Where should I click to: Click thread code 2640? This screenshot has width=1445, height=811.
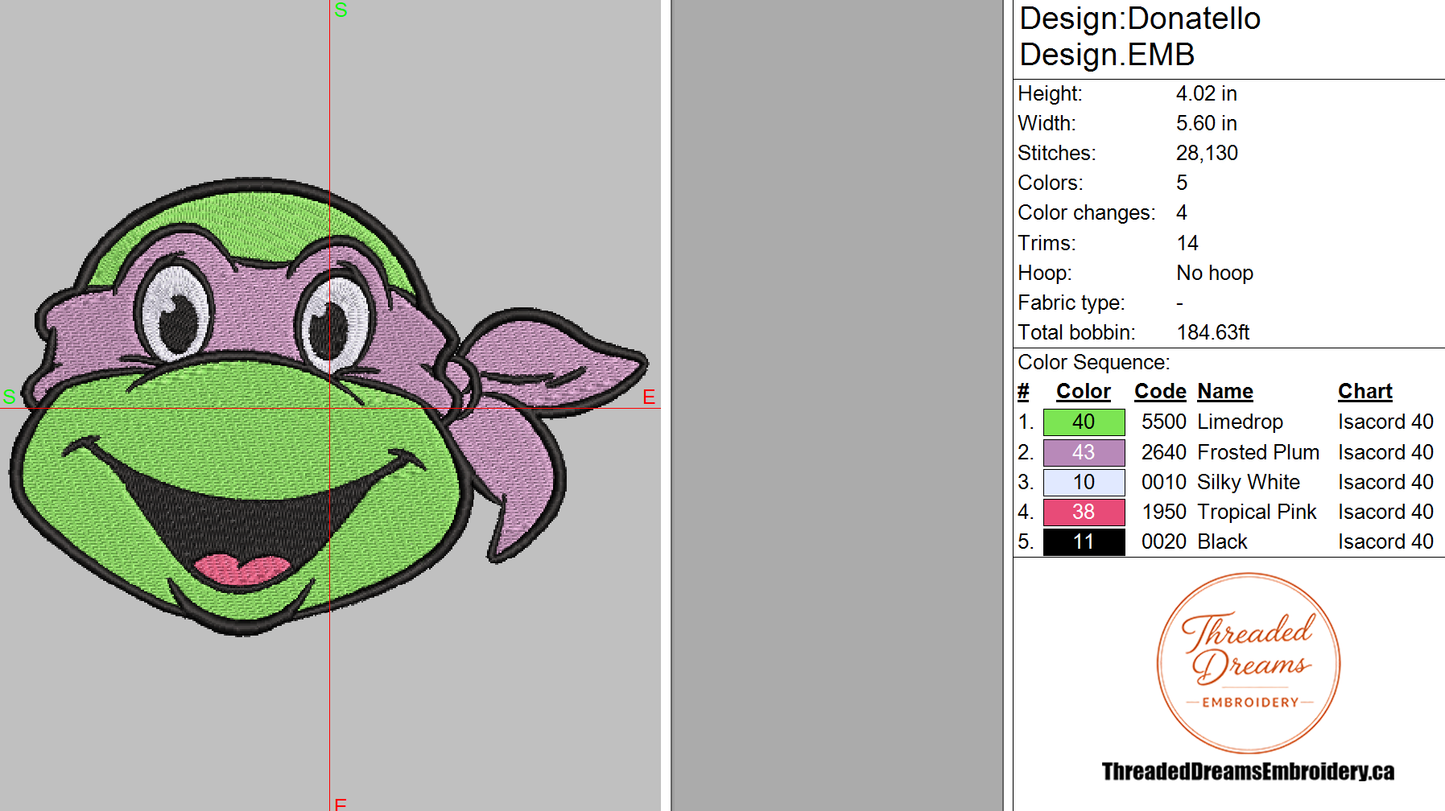point(1163,452)
